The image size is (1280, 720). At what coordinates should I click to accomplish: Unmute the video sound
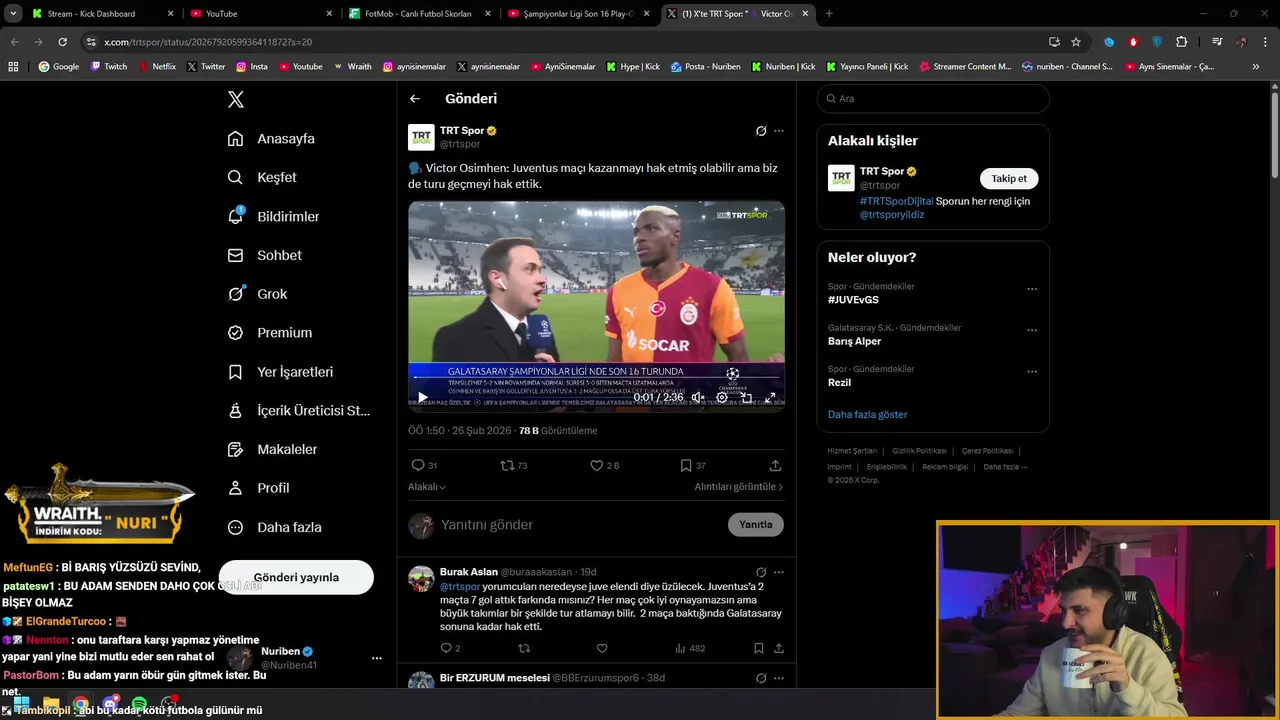(698, 397)
